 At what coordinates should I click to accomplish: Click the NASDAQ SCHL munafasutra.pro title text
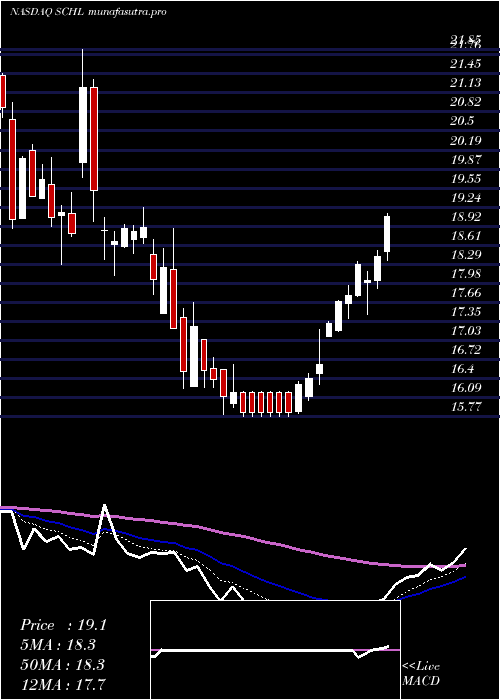coord(88,12)
